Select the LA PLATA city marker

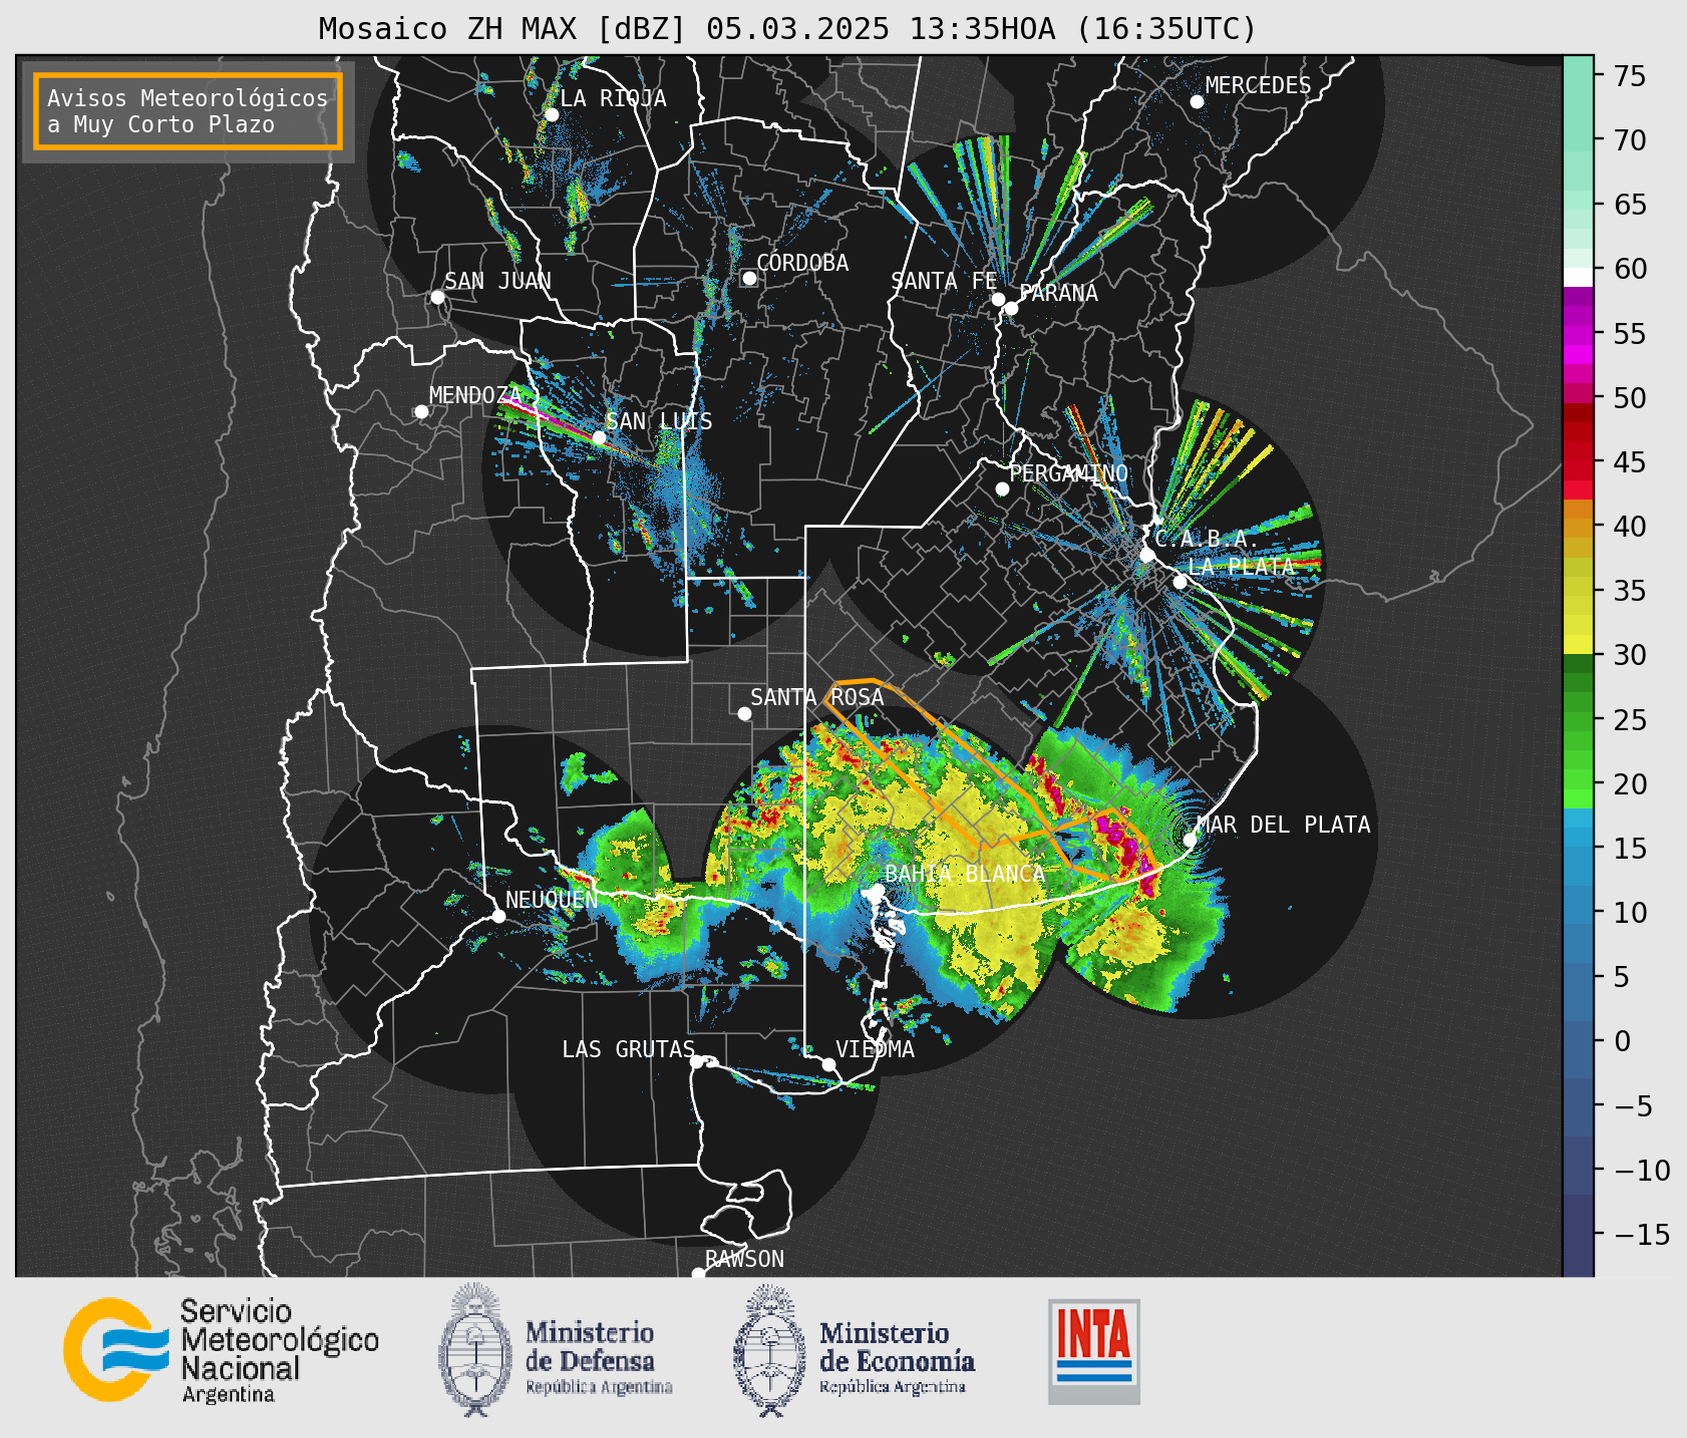(x=1180, y=582)
